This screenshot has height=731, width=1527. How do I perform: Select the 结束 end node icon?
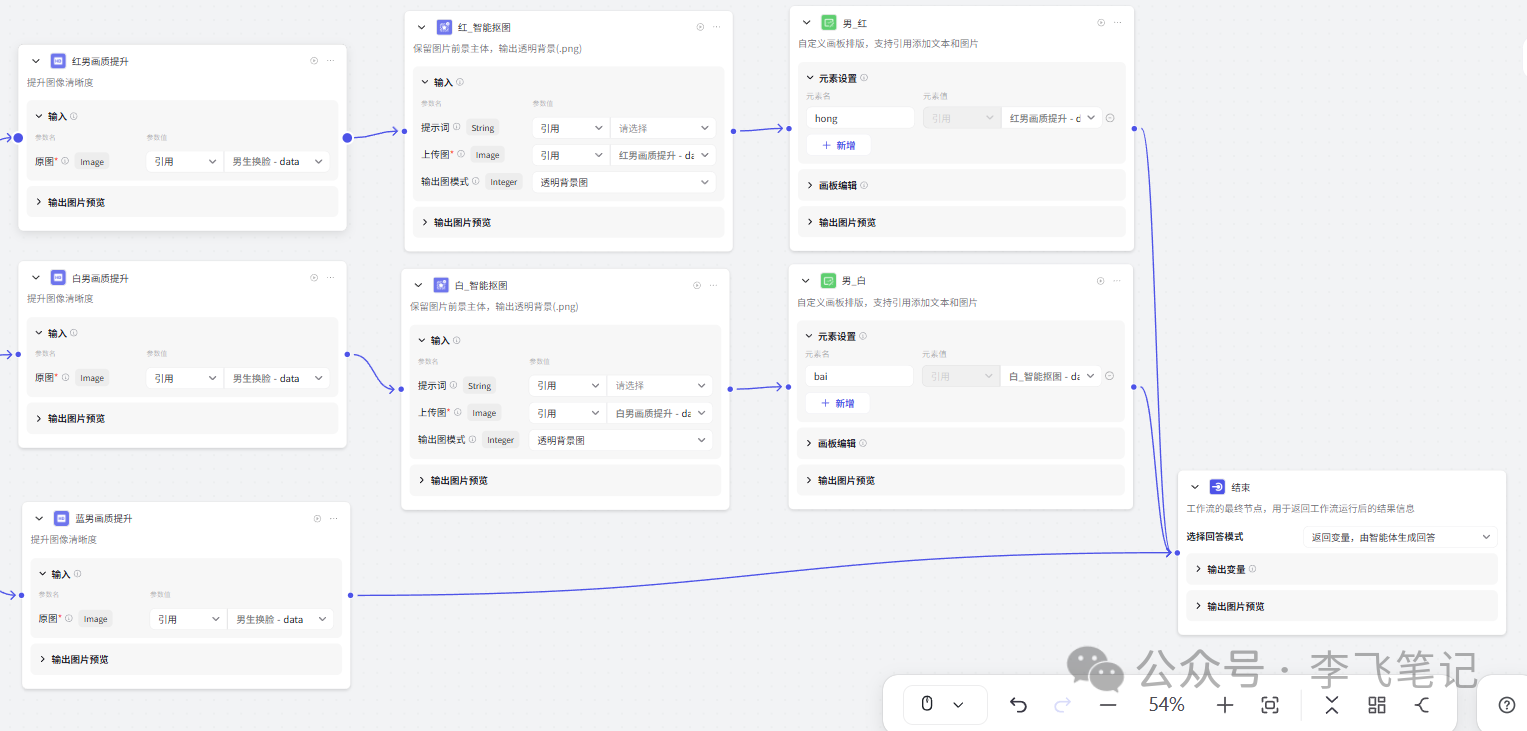(x=1217, y=487)
